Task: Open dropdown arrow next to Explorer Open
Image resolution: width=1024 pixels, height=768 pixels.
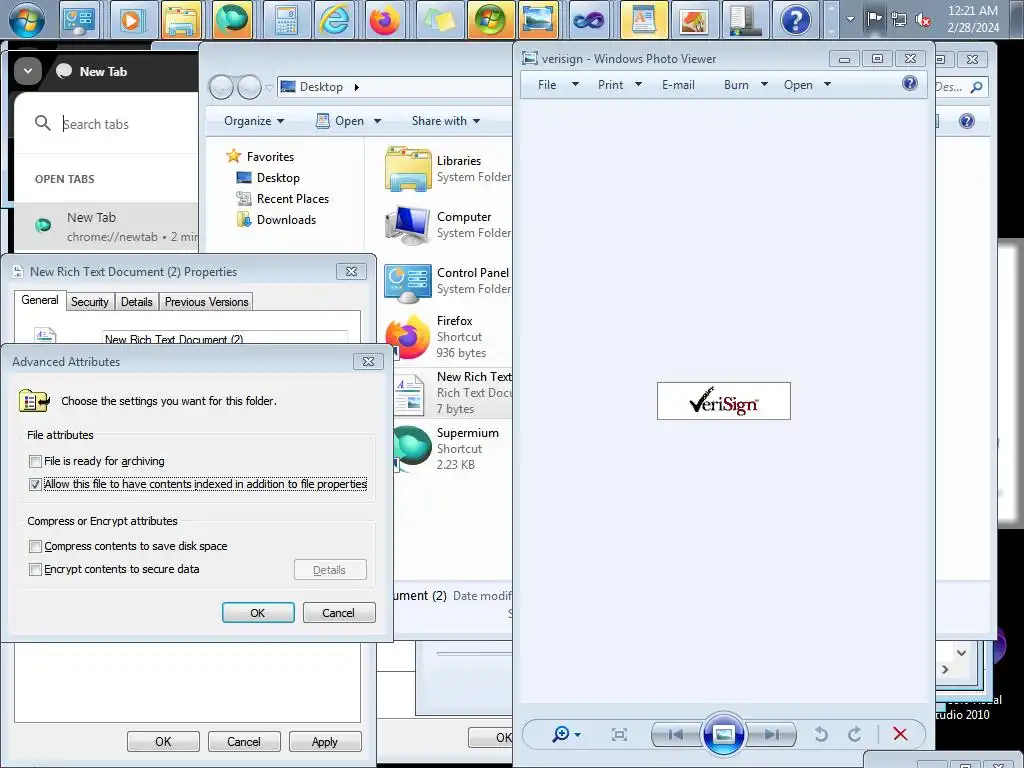Action: point(377,121)
